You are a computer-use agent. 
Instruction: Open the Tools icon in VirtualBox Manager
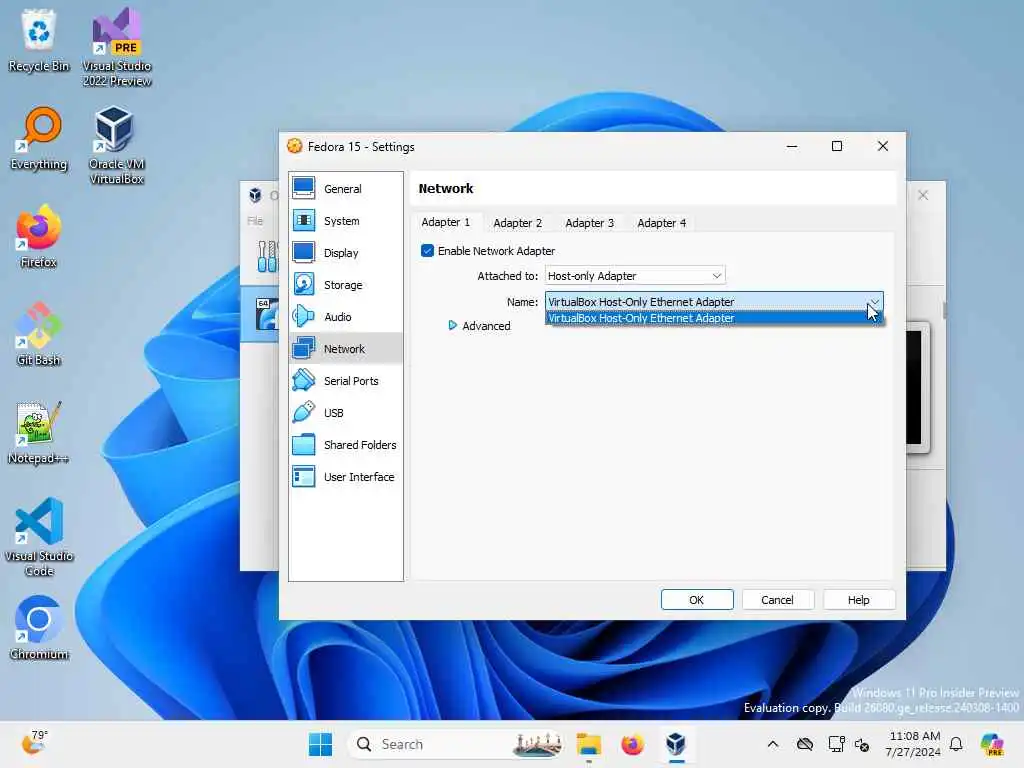pyautogui.click(x=267, y=256)
